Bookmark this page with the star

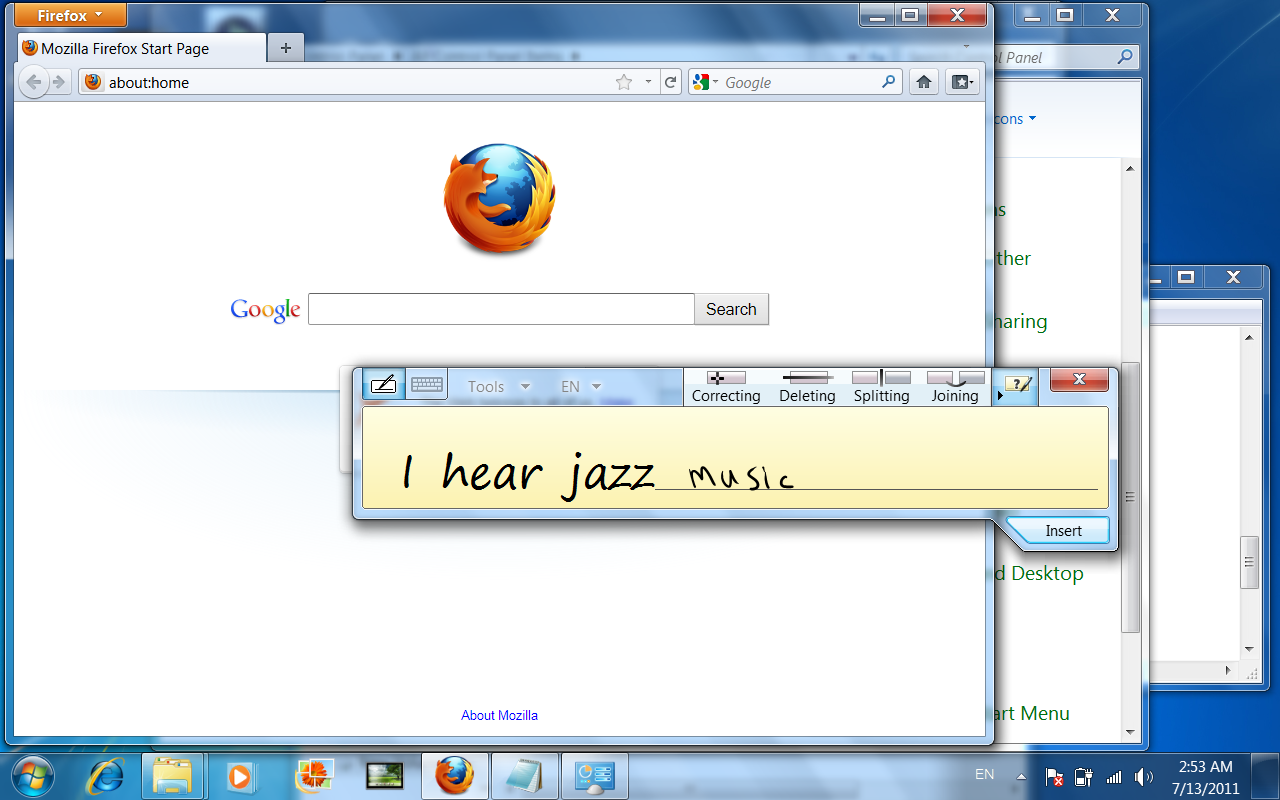point(624,82)
